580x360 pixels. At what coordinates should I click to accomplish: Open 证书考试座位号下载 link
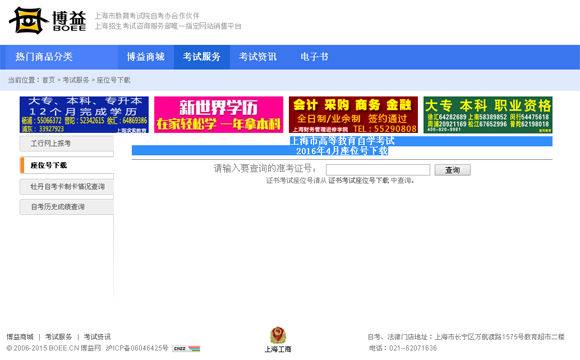tap(358, 181)
